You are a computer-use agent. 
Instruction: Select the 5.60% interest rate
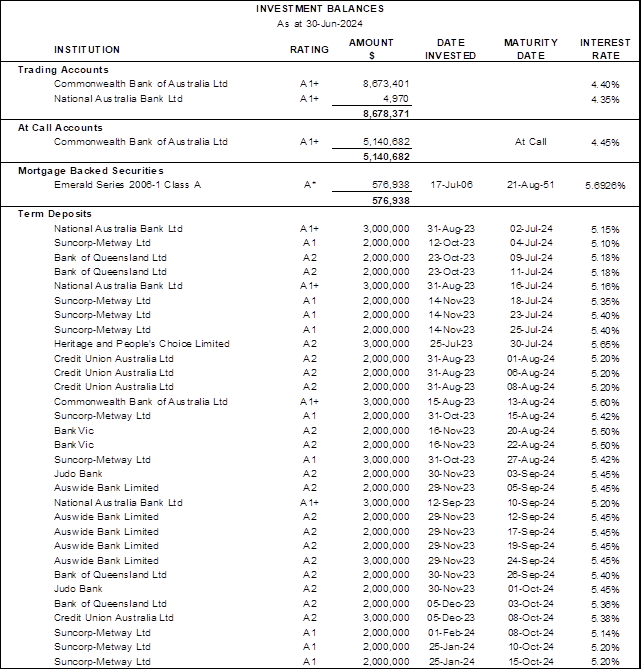(605, 403)
